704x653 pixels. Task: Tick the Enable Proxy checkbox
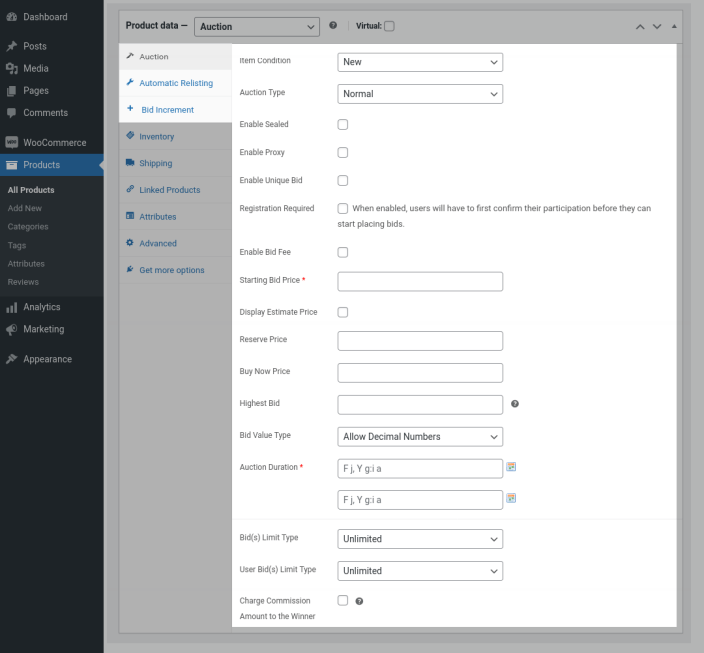tap(343, 153)
